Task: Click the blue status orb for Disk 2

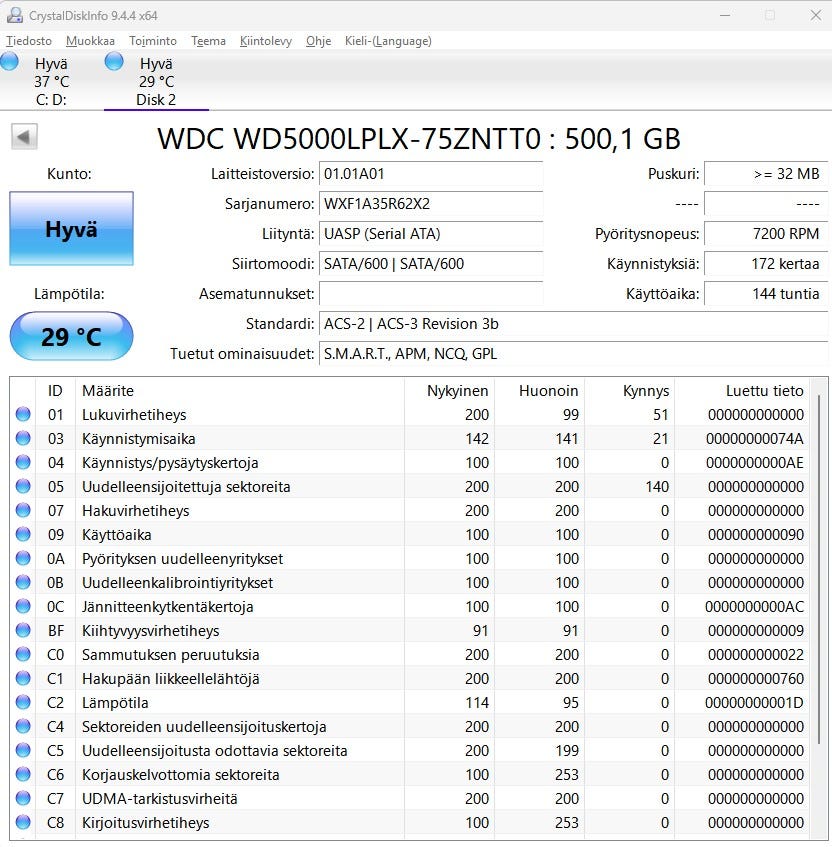Action: pyautogui.click(x=114, y=62)
